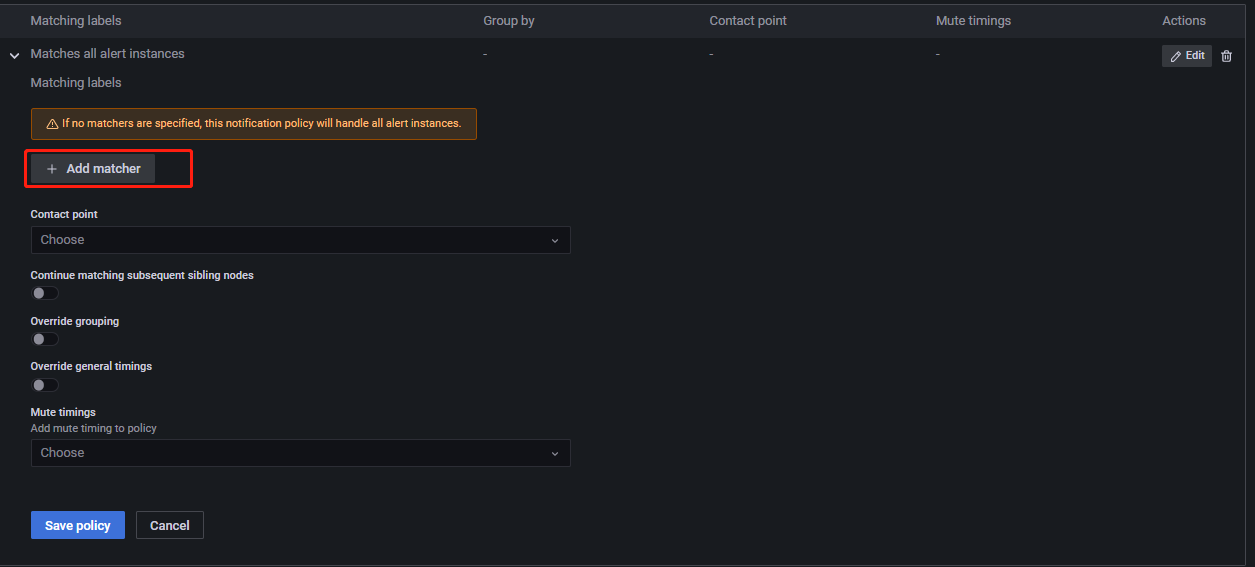
Task: Enable Continue matching subsequent sibling nodes
Action: pyautogui.click(x=45, y=293)
